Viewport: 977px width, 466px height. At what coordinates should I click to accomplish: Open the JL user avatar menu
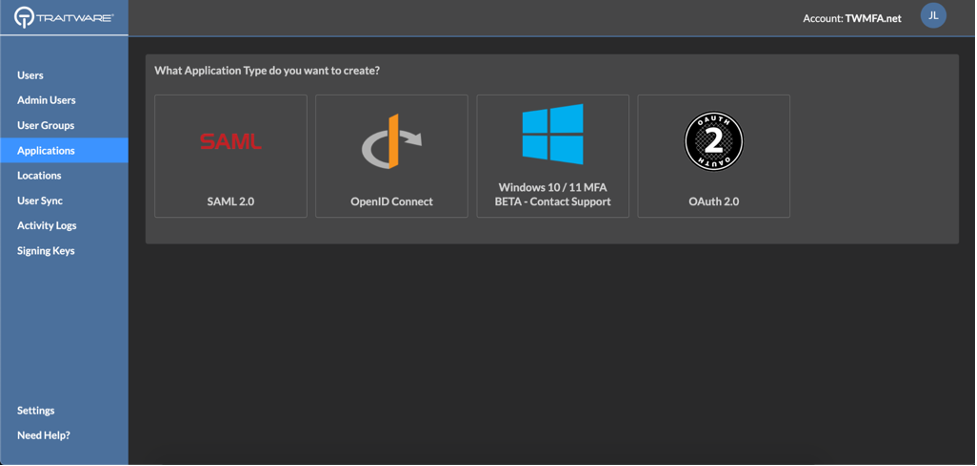(x=933, y=16)
